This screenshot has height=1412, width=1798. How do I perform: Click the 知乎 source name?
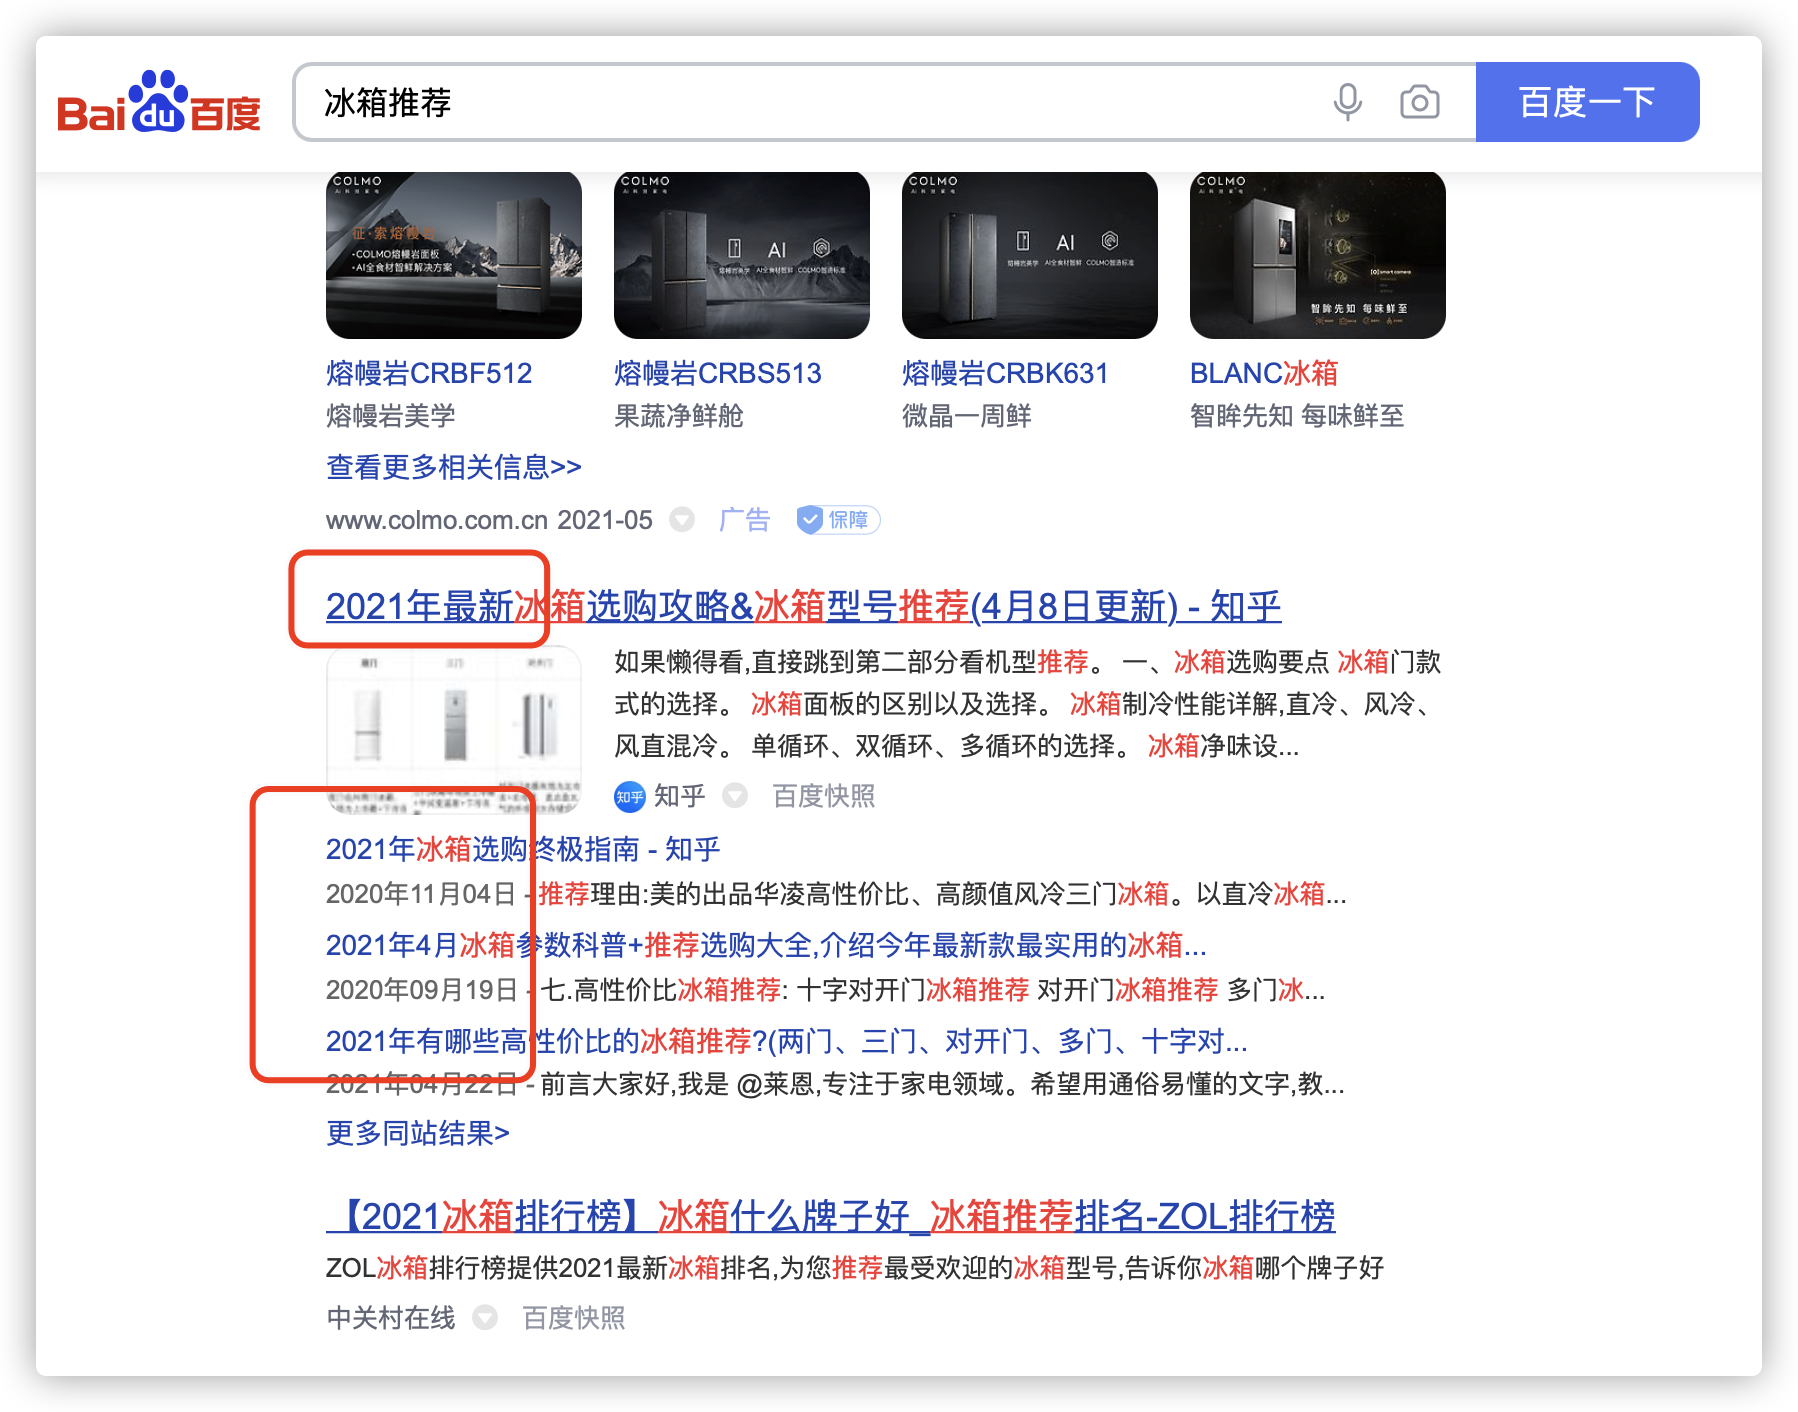(x=680, y=796)
